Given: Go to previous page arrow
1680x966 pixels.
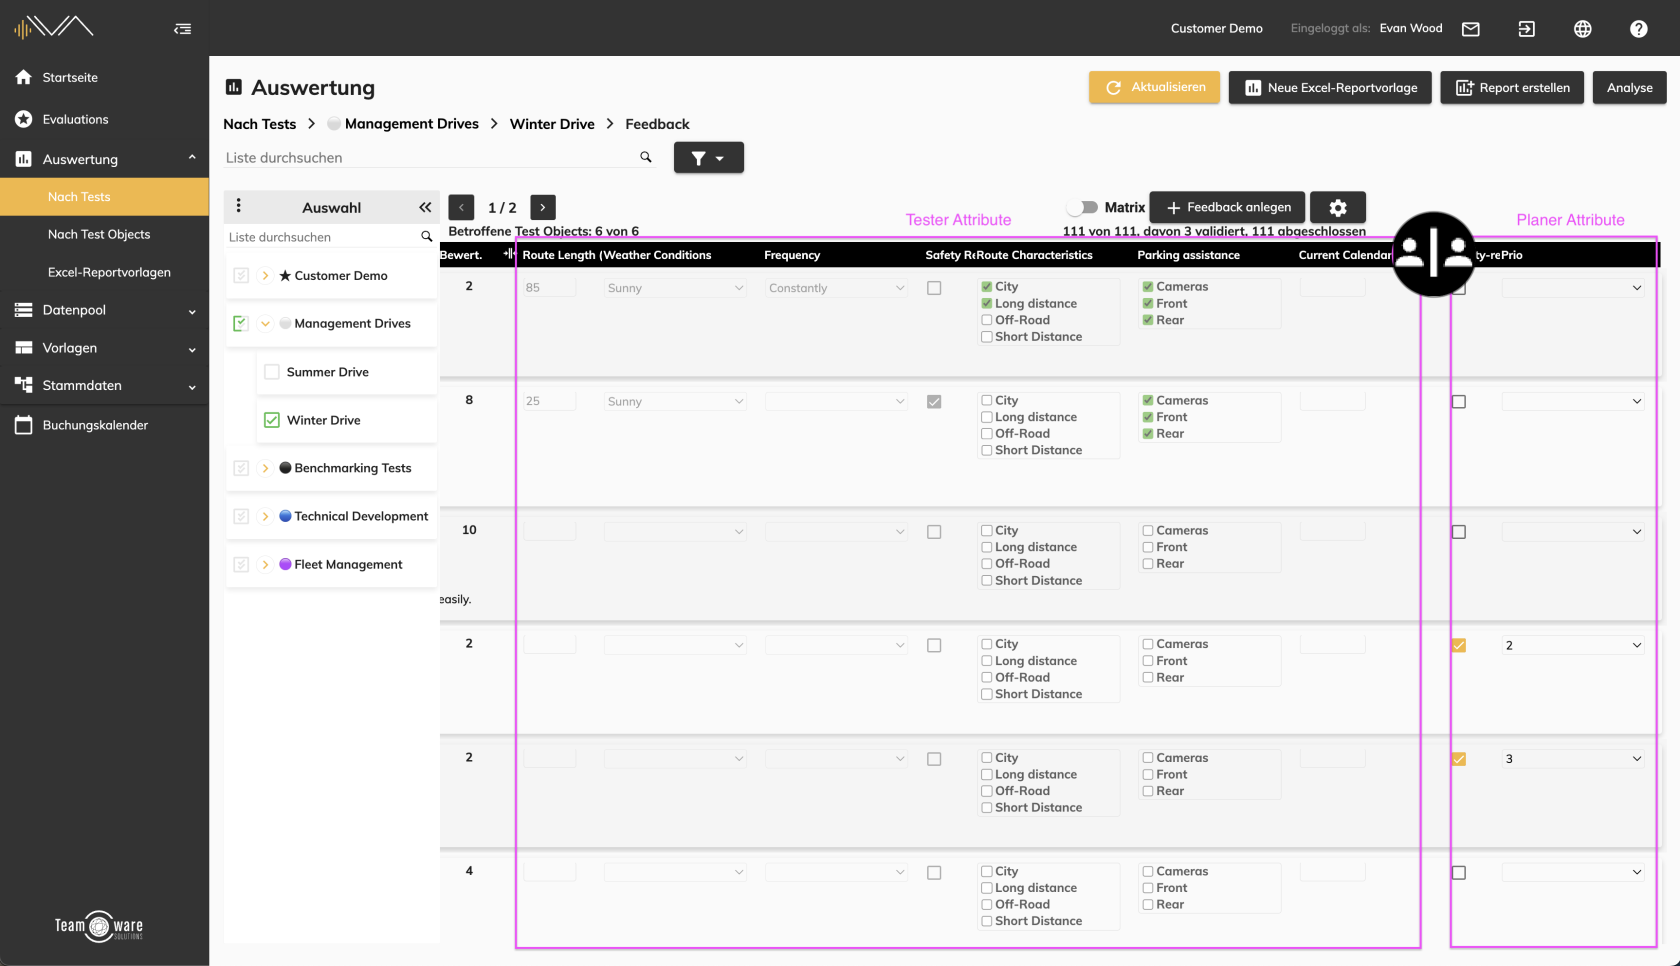Looking at the screenshot, I should [x=461, y=207].
